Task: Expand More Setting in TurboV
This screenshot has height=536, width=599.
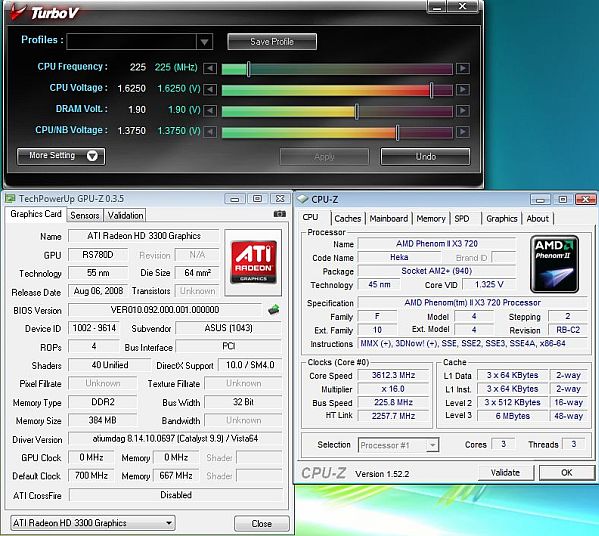Action: pos(61,156)
